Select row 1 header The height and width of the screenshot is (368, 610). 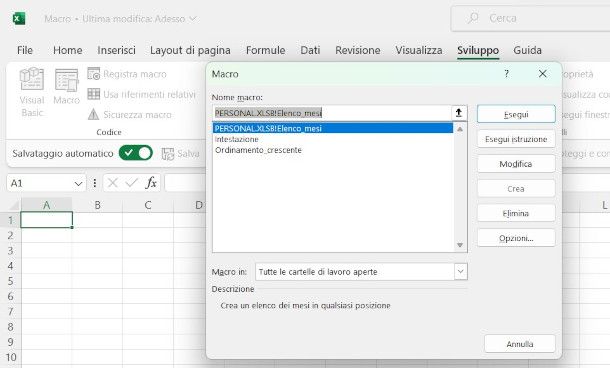coord(11,220)
